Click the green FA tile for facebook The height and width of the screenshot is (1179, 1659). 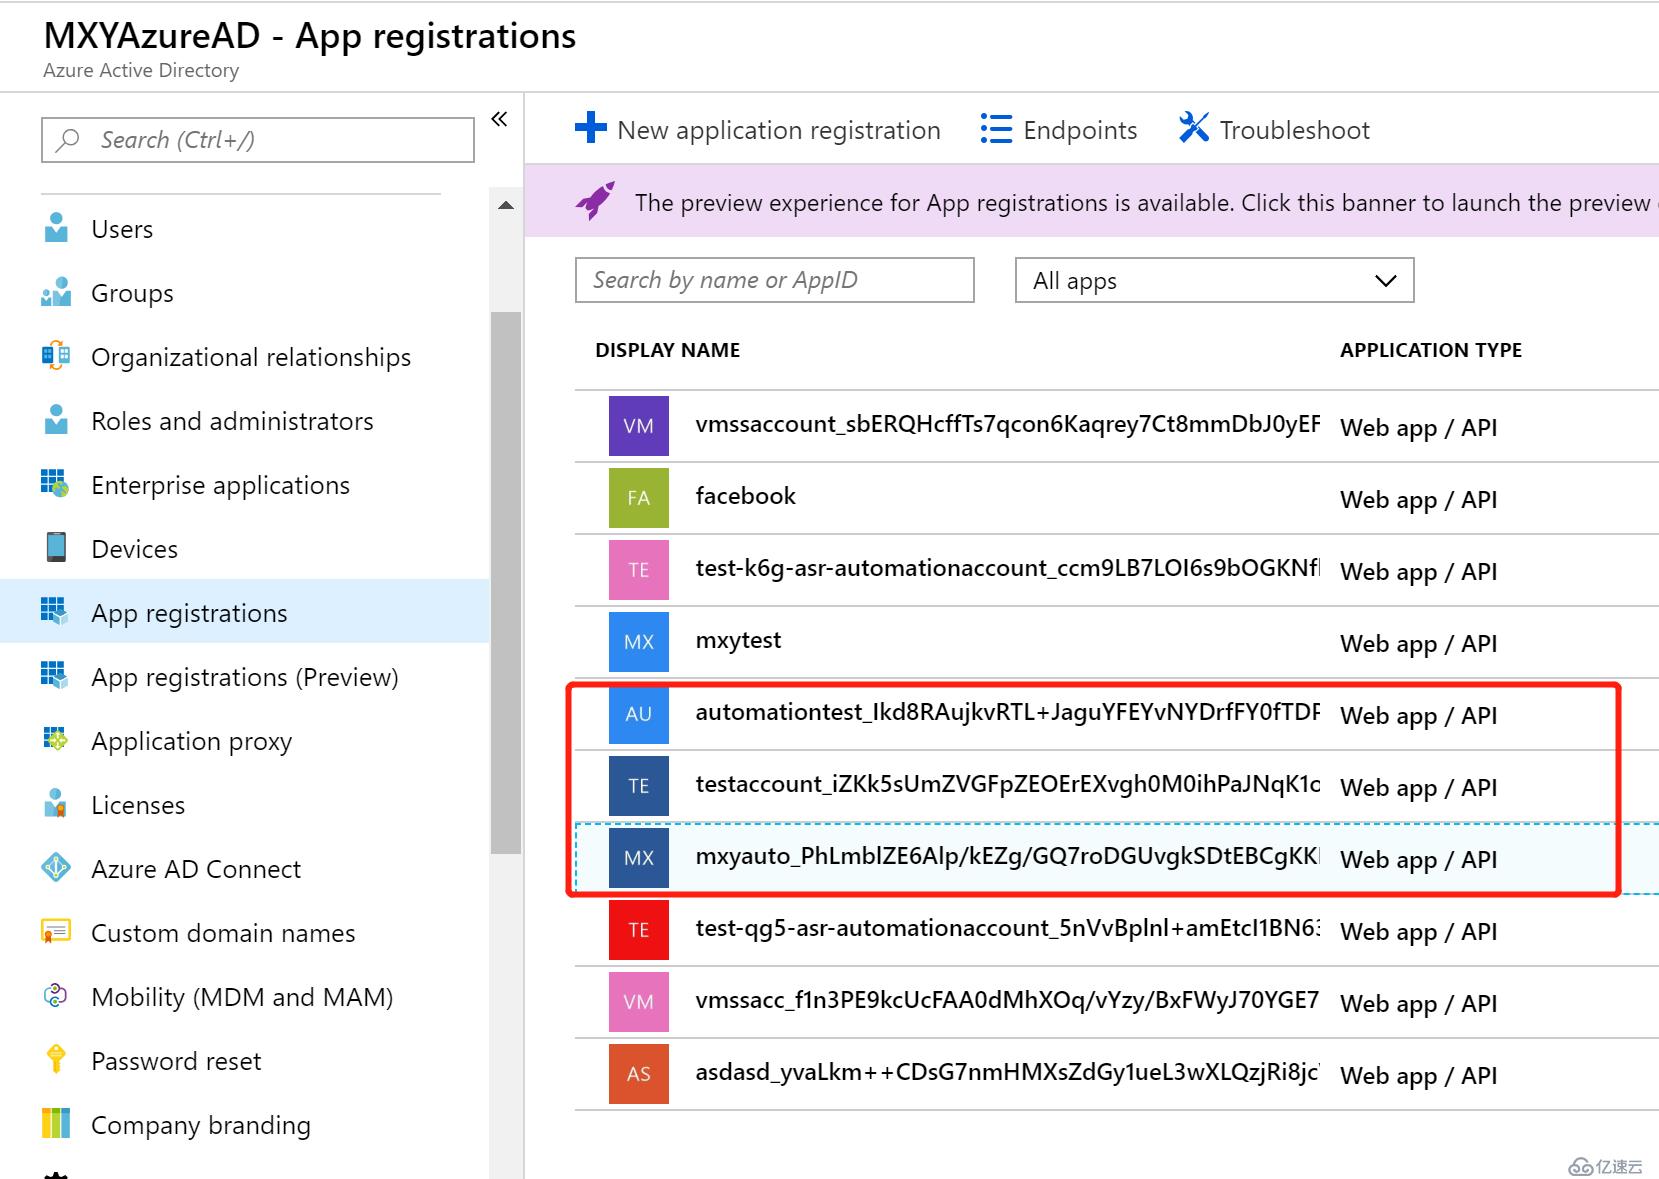coord(639,498)
